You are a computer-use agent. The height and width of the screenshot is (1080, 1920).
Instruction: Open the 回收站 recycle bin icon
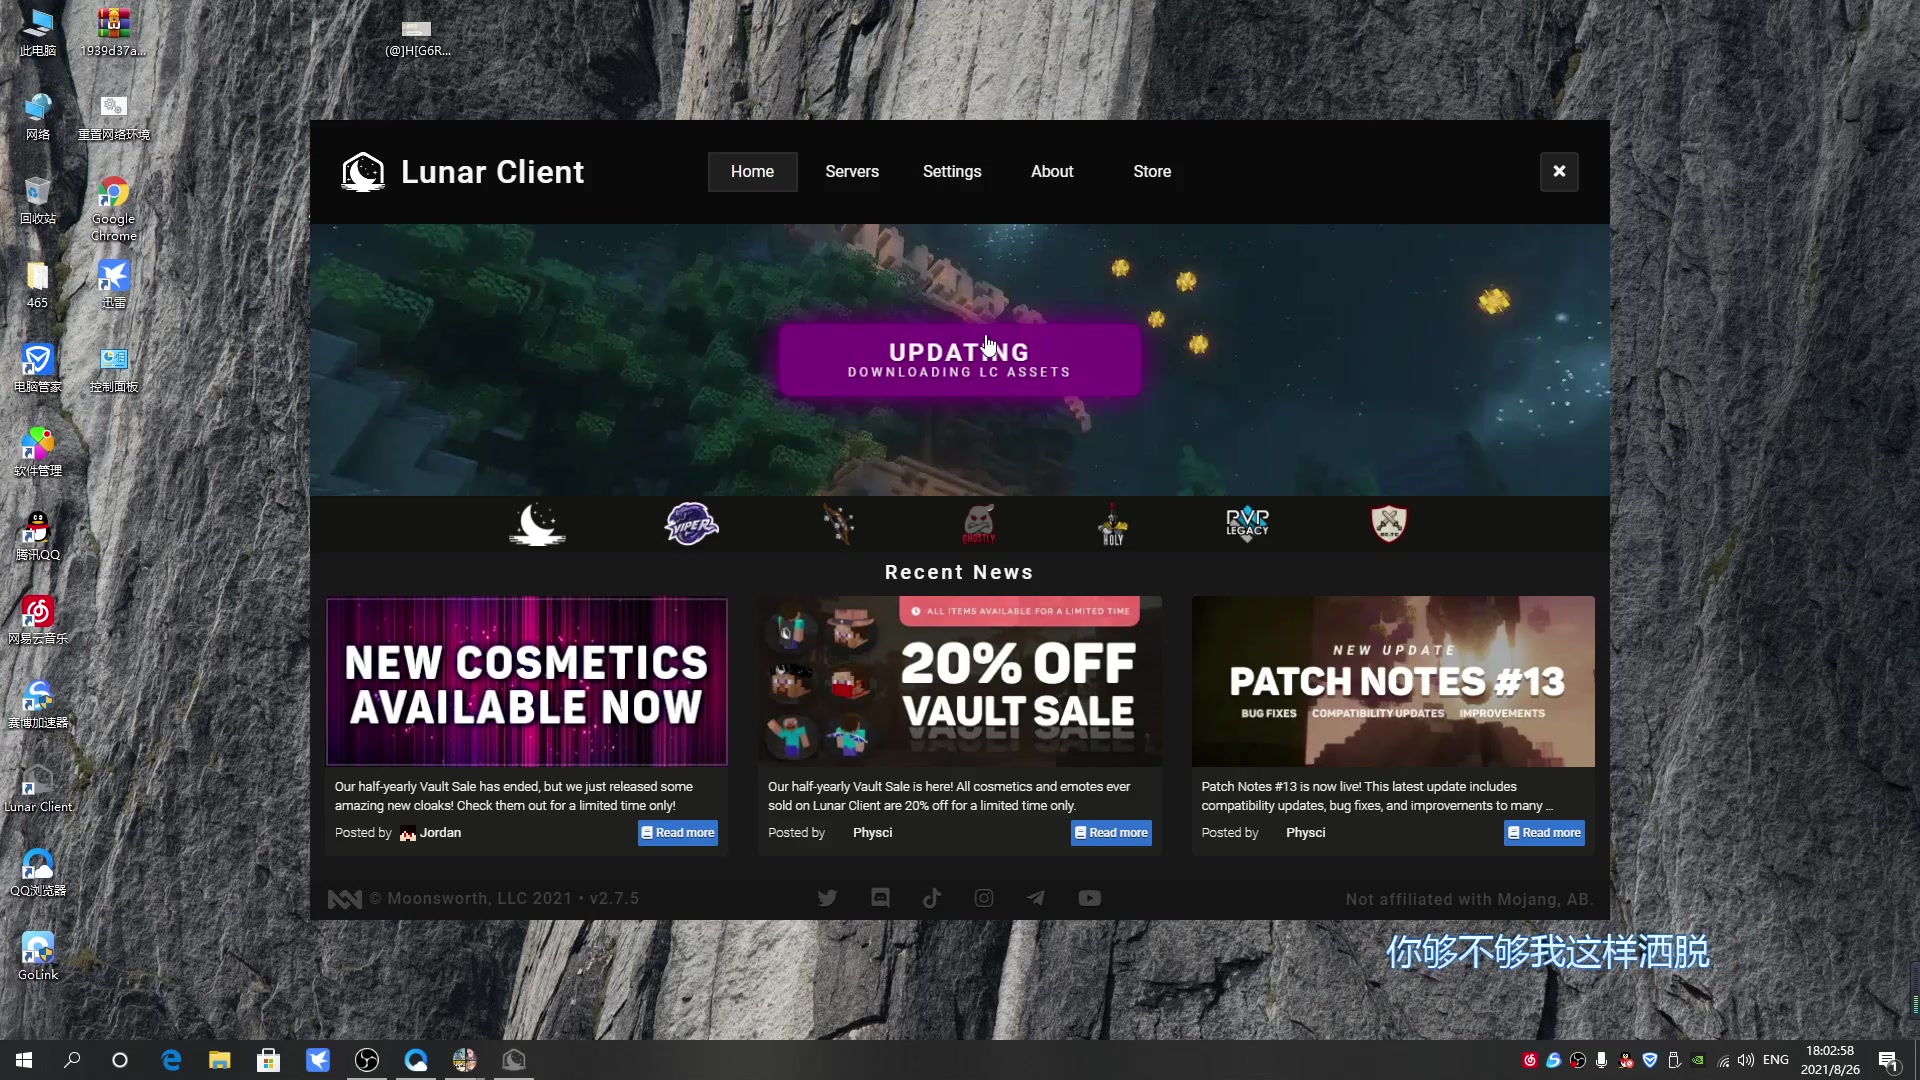[x=38, y=199]
